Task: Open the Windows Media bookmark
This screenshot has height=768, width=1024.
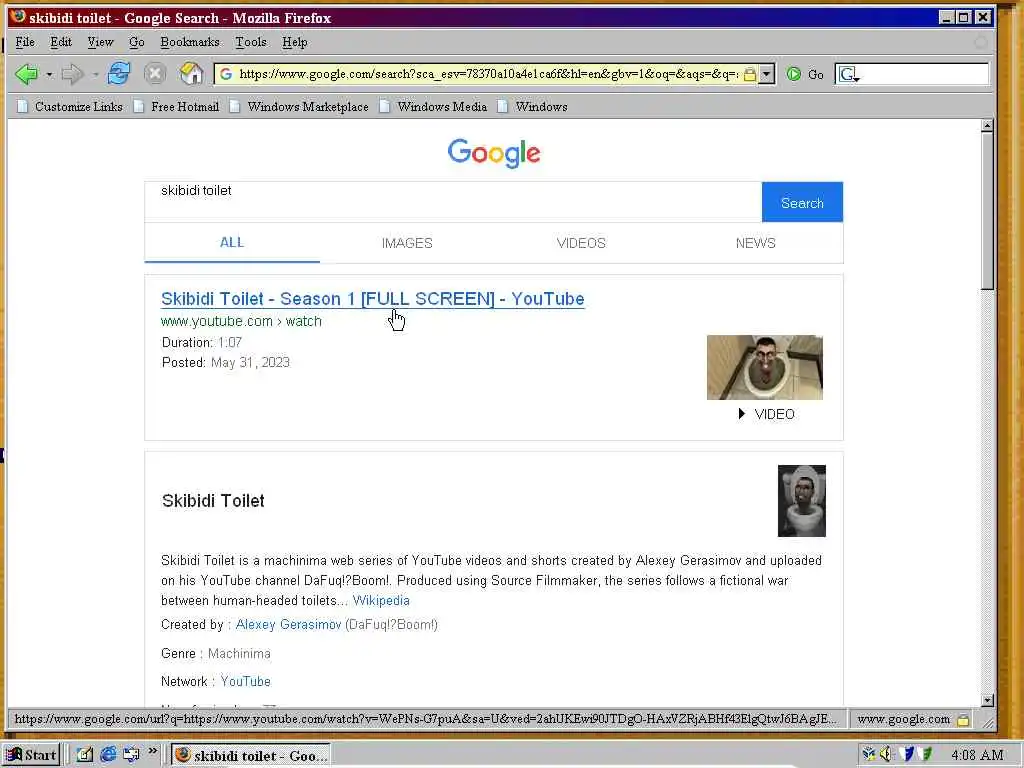Action: pyautogui.click(x=434, y=106)
